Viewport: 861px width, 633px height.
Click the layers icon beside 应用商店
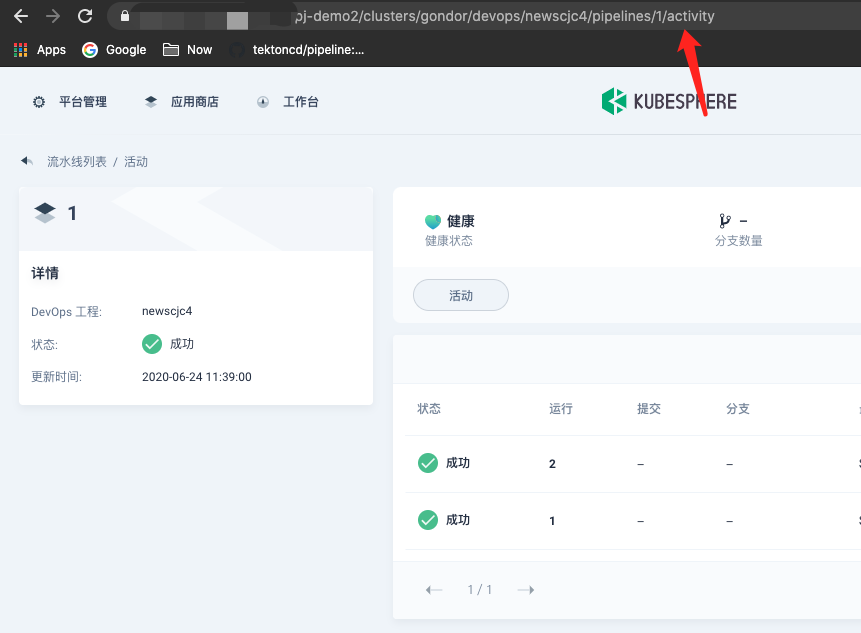[x=151, y=102]
